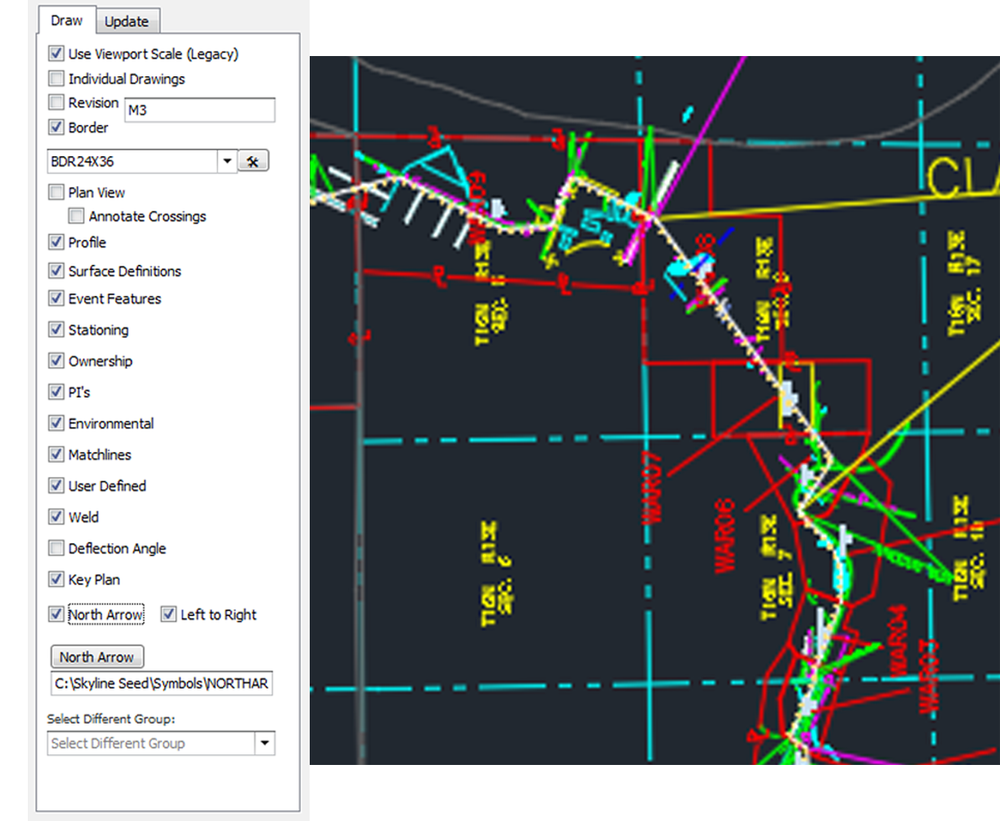The width and height of the screenshot is (1000, 821).
Task: Enable the Individual Drawings checkbox
Action: [56, 77]
